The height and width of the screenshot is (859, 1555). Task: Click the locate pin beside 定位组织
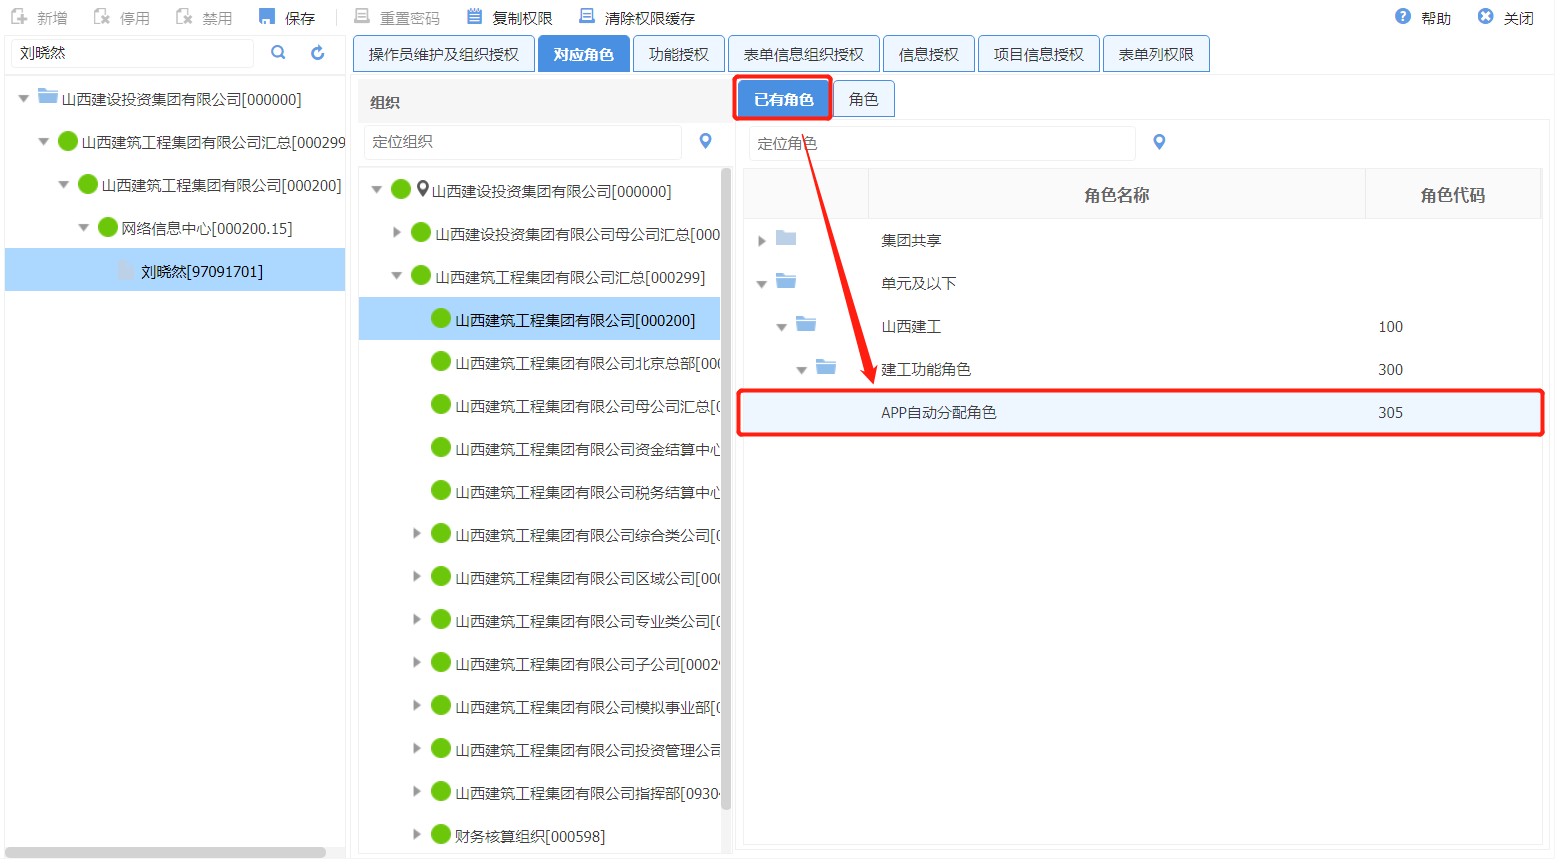pyautogui.click(x=706, y=142)
